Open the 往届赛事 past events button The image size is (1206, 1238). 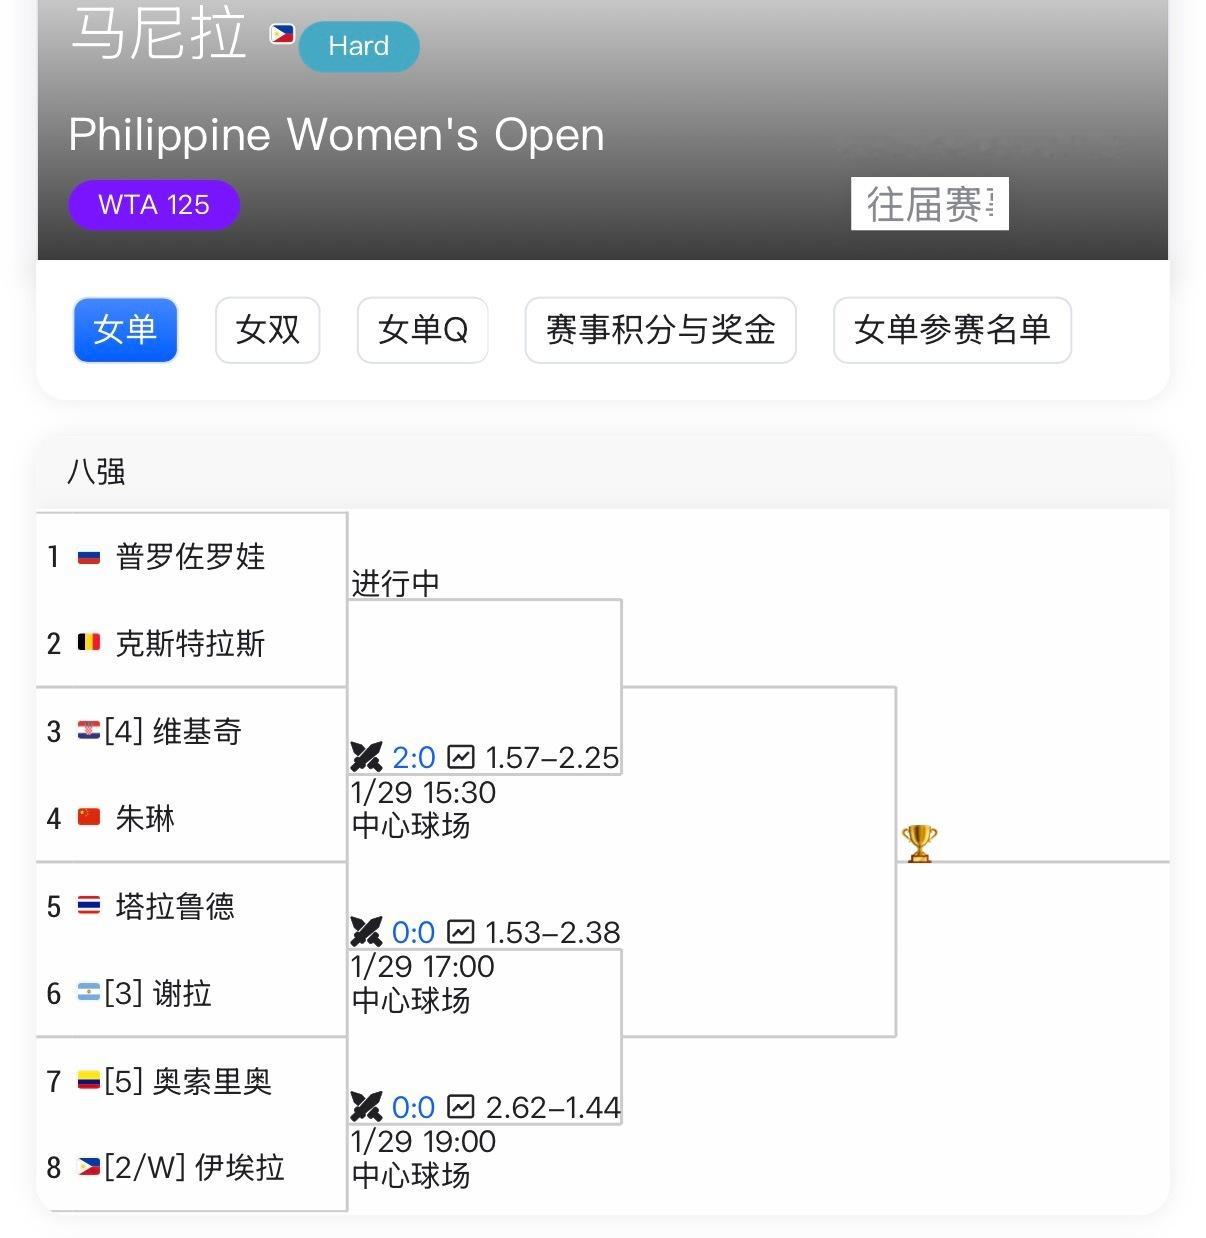coord(929,204)
